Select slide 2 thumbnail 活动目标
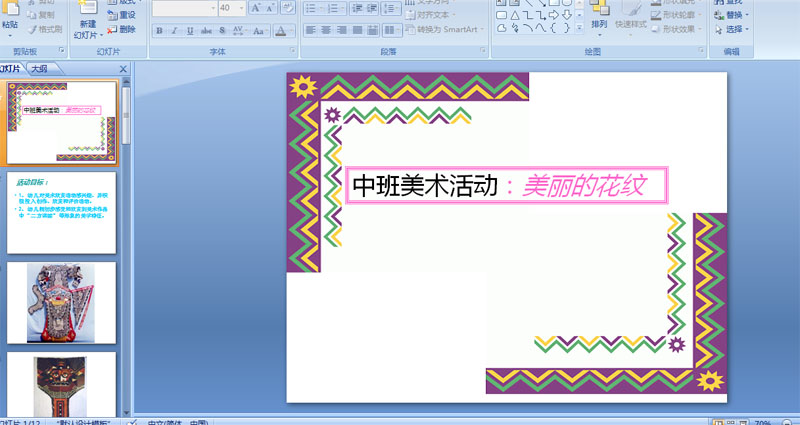This screenshot has width=800, height=425. pos(61,212)
